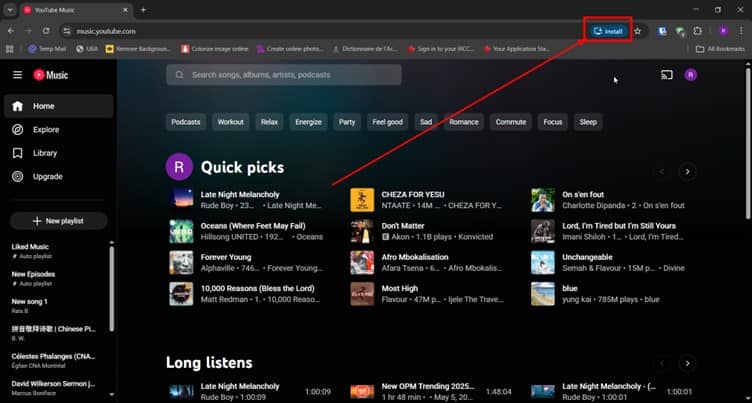Open Upgrade in the sidebar
Image resolution: width=752 pixels, height=403 pixels.
tap(59, 177)
